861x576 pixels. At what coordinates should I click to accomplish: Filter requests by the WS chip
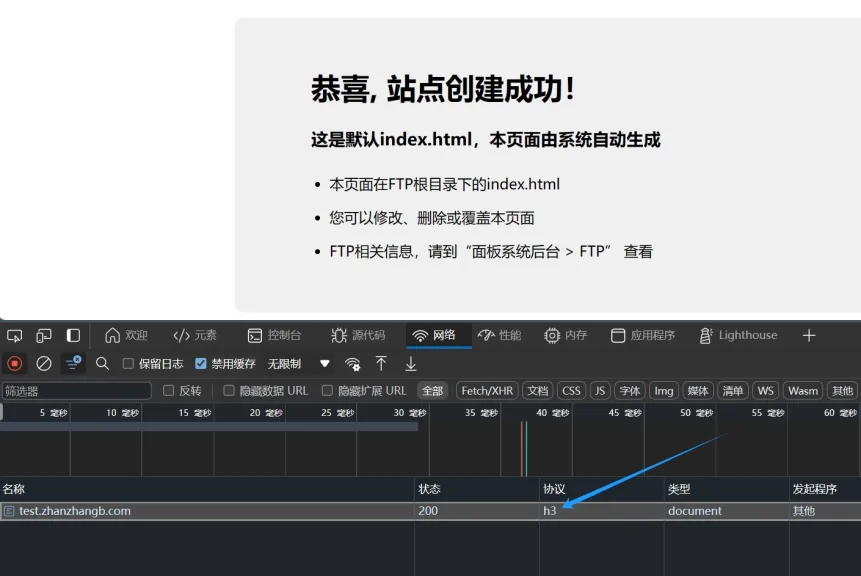[766, 390]
